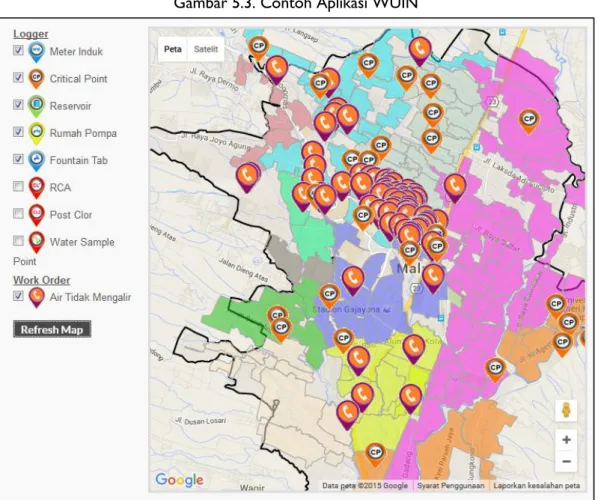Uncheck the Reservoir checkbox
Image resolution: width=598 pixels, height=500 pixels.
(x=18, y=105)
